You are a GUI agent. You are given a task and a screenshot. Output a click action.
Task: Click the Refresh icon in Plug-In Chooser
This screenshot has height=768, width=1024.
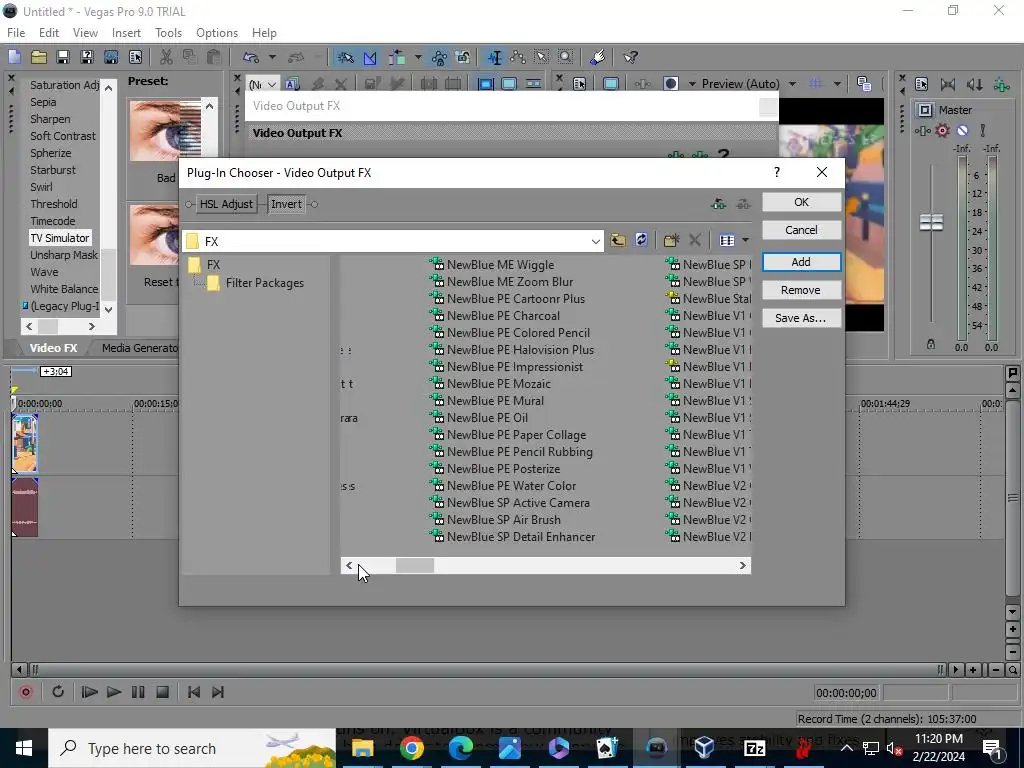[641, 240]
